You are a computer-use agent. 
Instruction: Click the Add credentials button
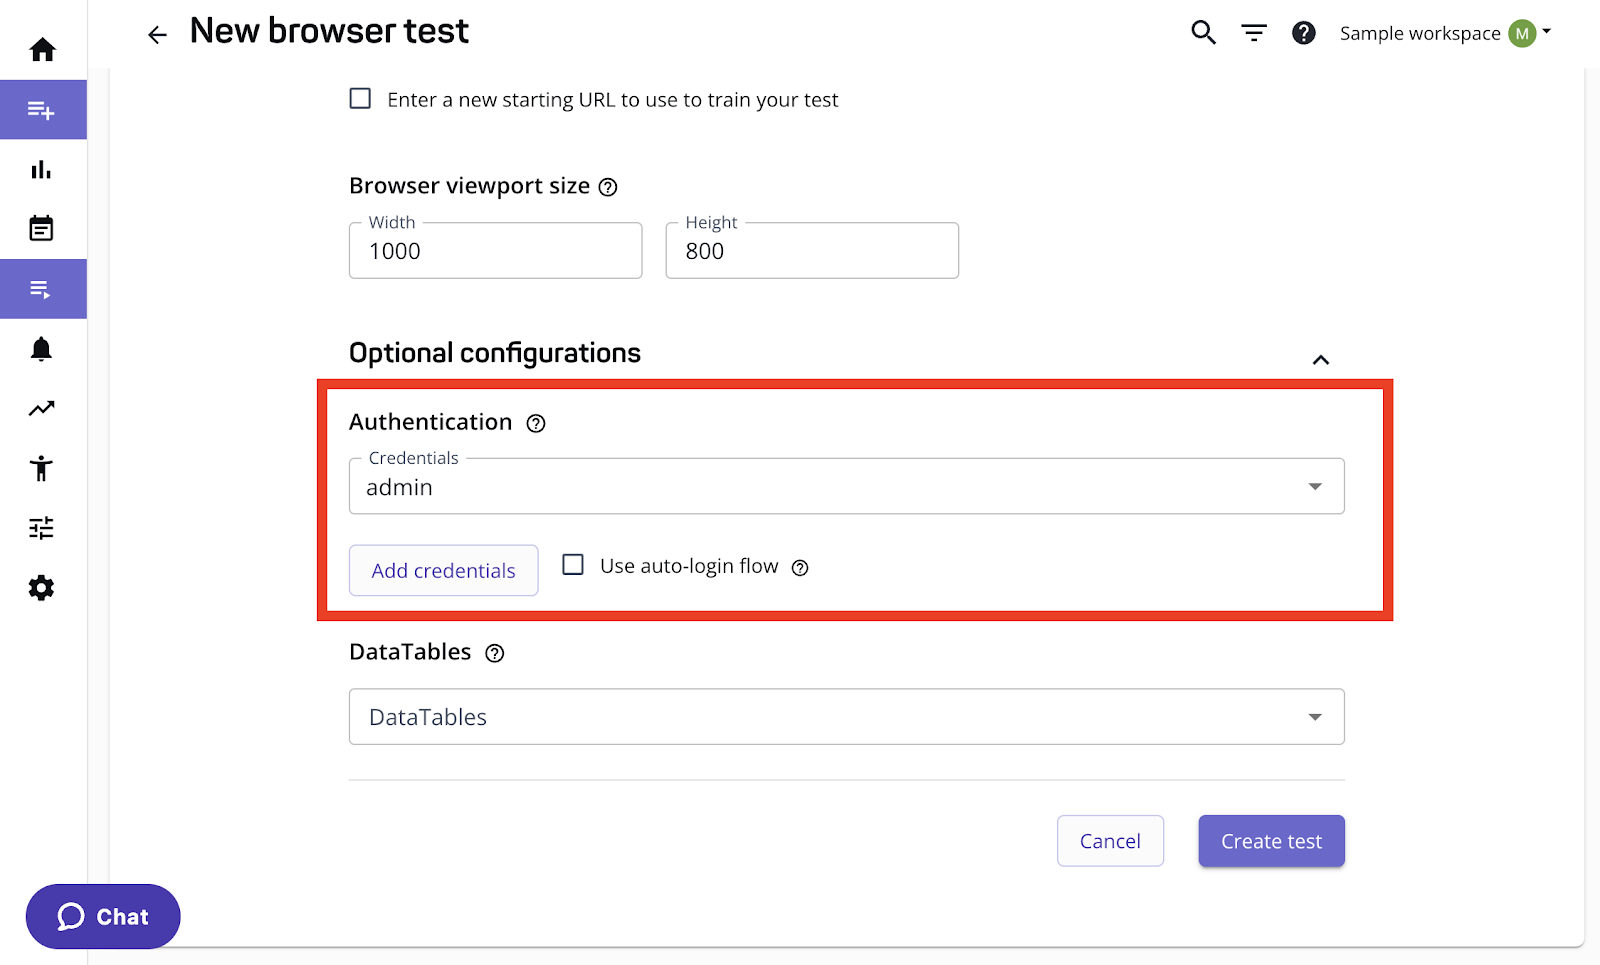coord(443,570)
